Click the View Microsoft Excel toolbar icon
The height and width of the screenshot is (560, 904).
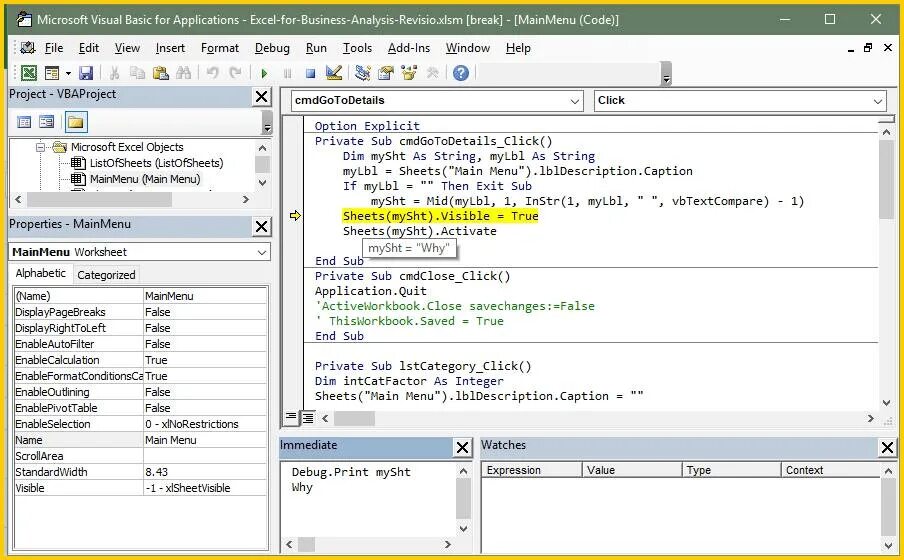(29, 73)
